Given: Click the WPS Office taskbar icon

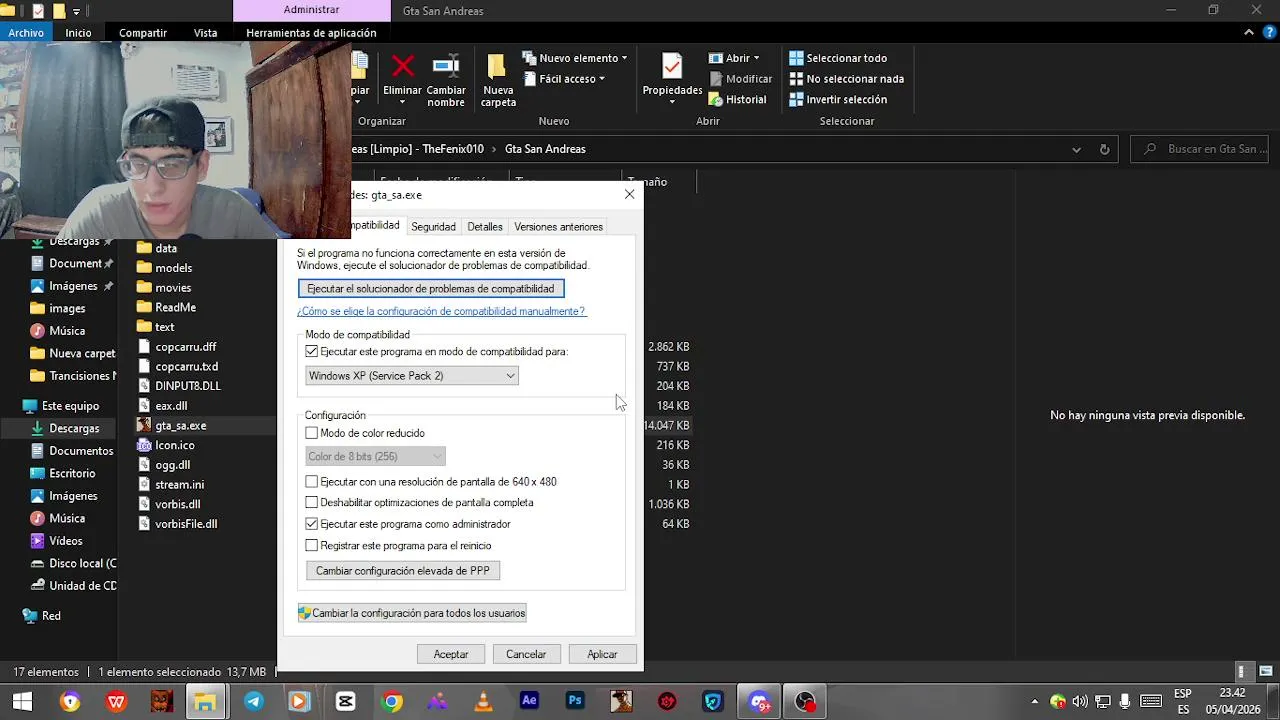Looking at the screenshot, I should [x=116, y=701].
